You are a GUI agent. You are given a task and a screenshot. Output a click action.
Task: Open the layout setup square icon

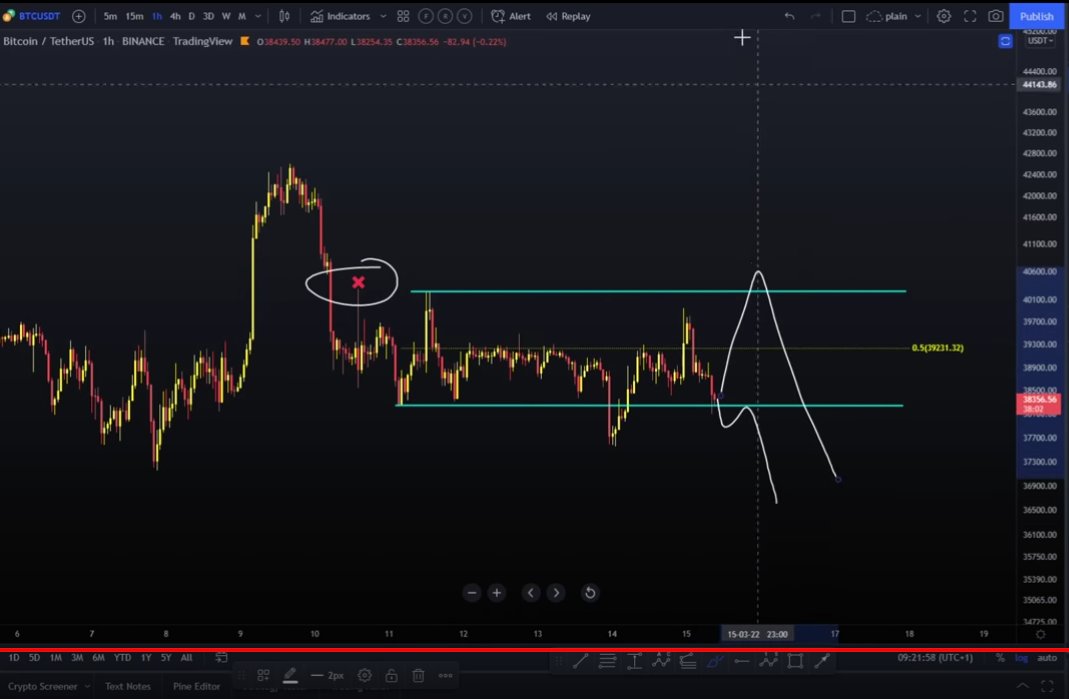[848, 16]
